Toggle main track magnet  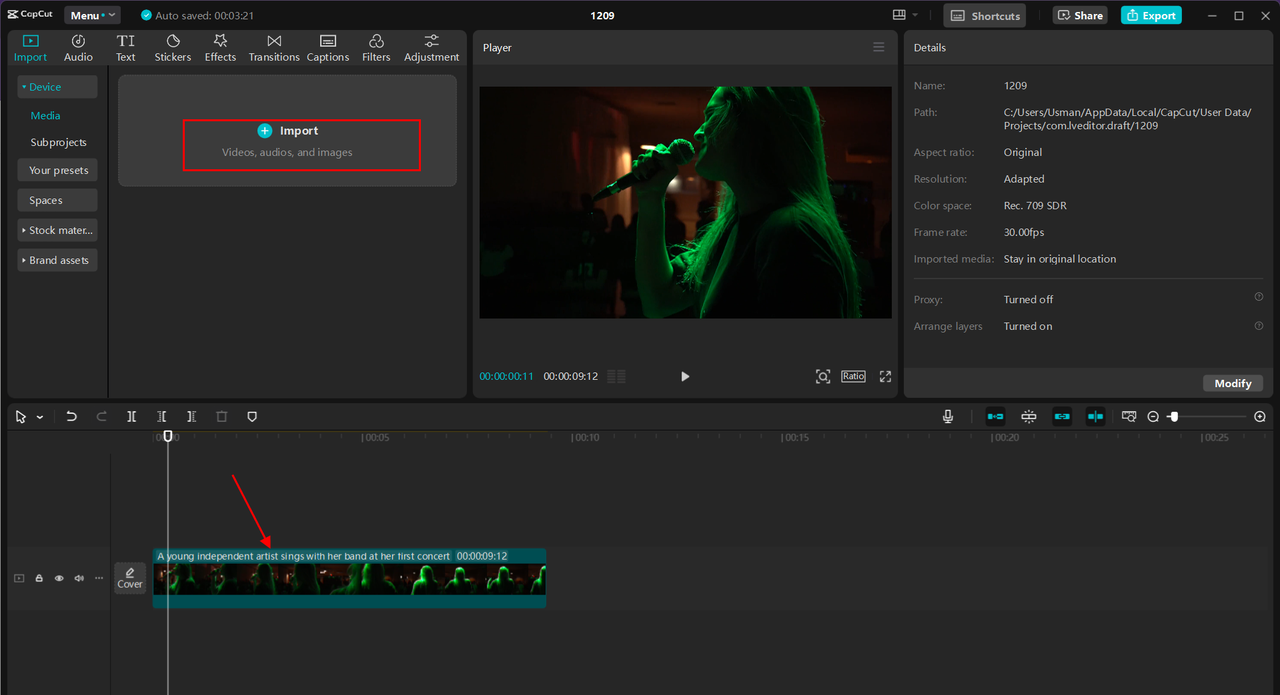[x=996, y=416]
